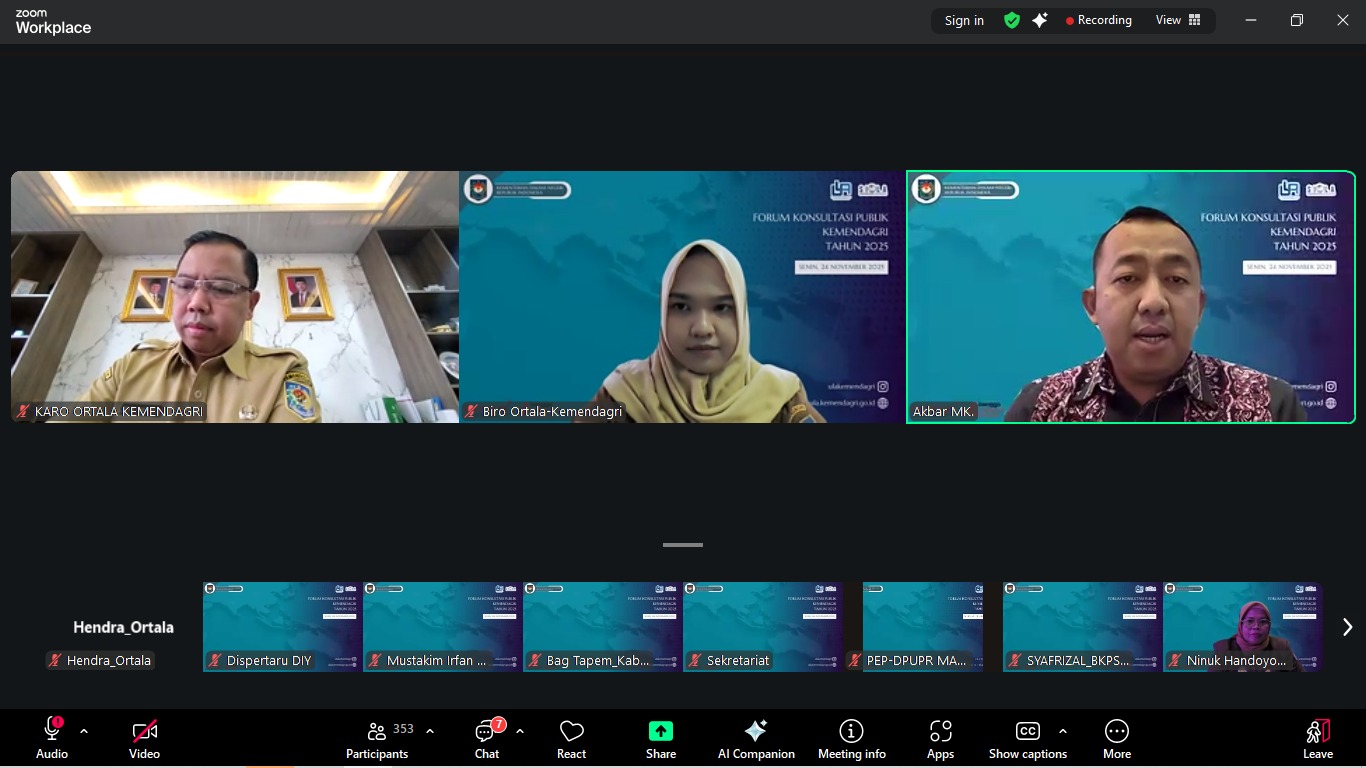1366x768 pixels.
Task: Expand audio options caret beside Audio
Action: pos(84,731)
